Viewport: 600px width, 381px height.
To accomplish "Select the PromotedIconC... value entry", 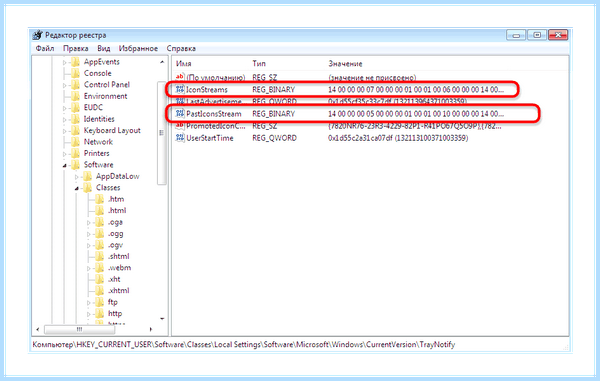I will pyautogui.click(x=215, y=126).
